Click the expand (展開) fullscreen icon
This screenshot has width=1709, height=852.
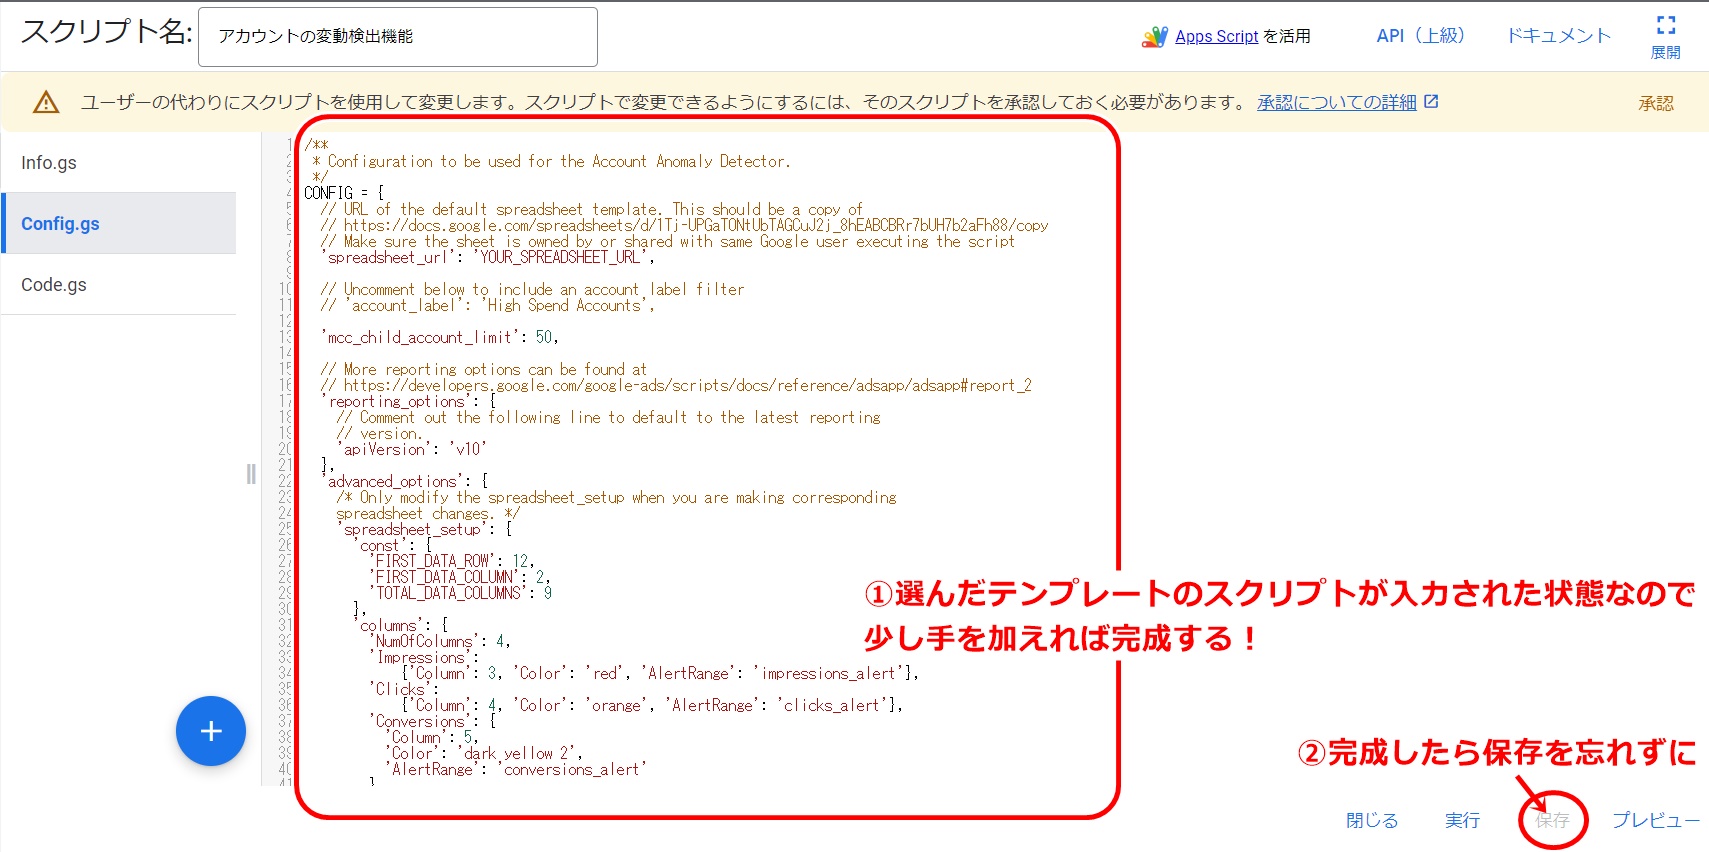tap(1665, 27)
